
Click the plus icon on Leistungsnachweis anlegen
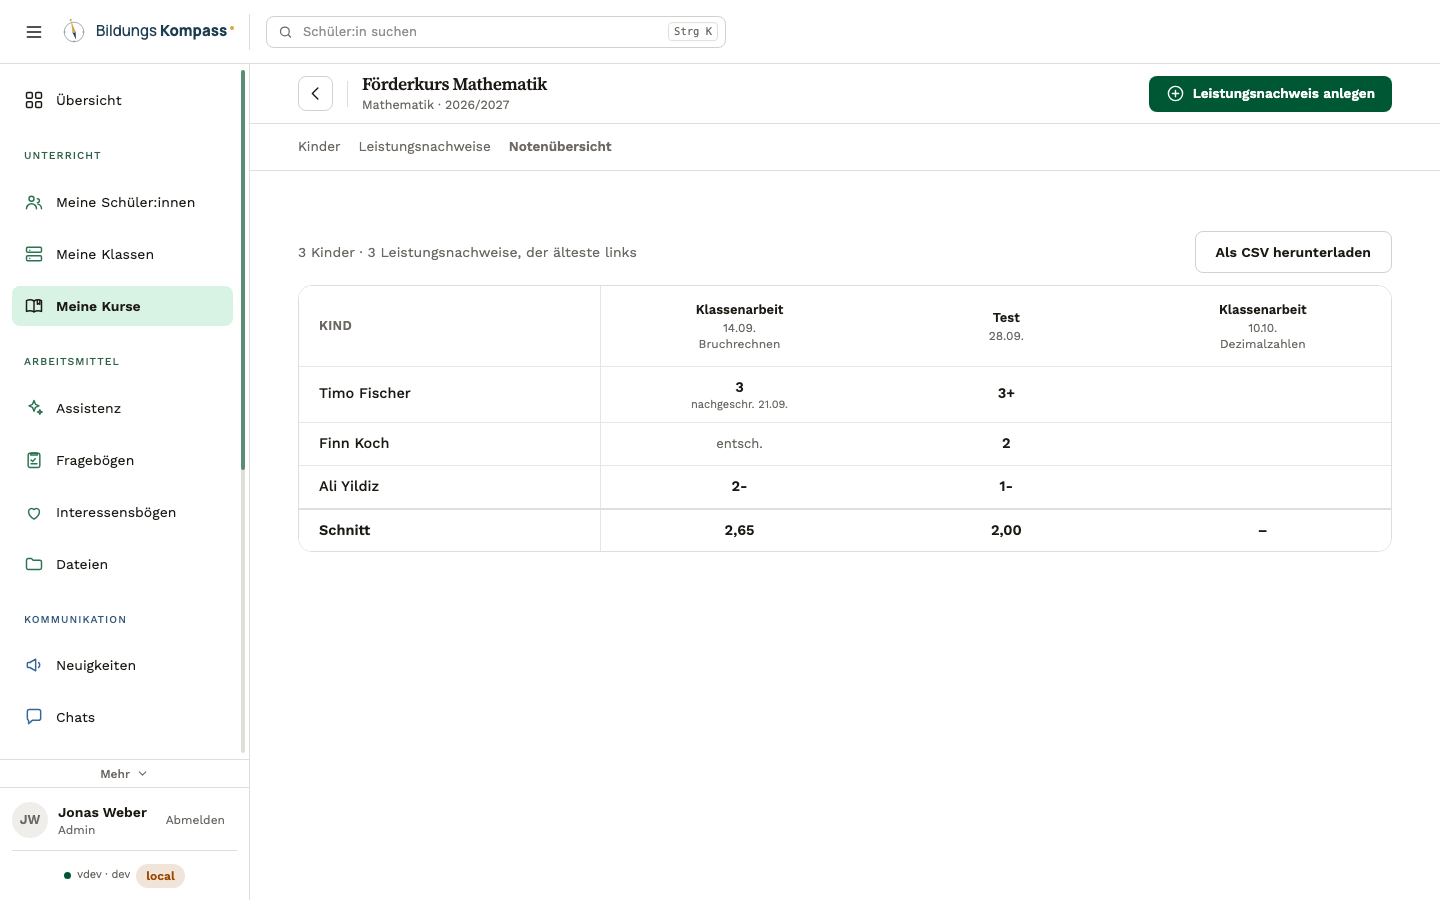pyautogui.click(x=1176, y=94)
